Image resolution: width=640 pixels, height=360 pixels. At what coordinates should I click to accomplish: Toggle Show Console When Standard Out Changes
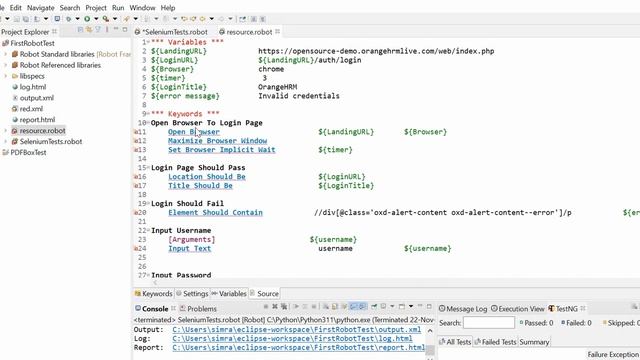pyautogui.click(x=353, y=307)
